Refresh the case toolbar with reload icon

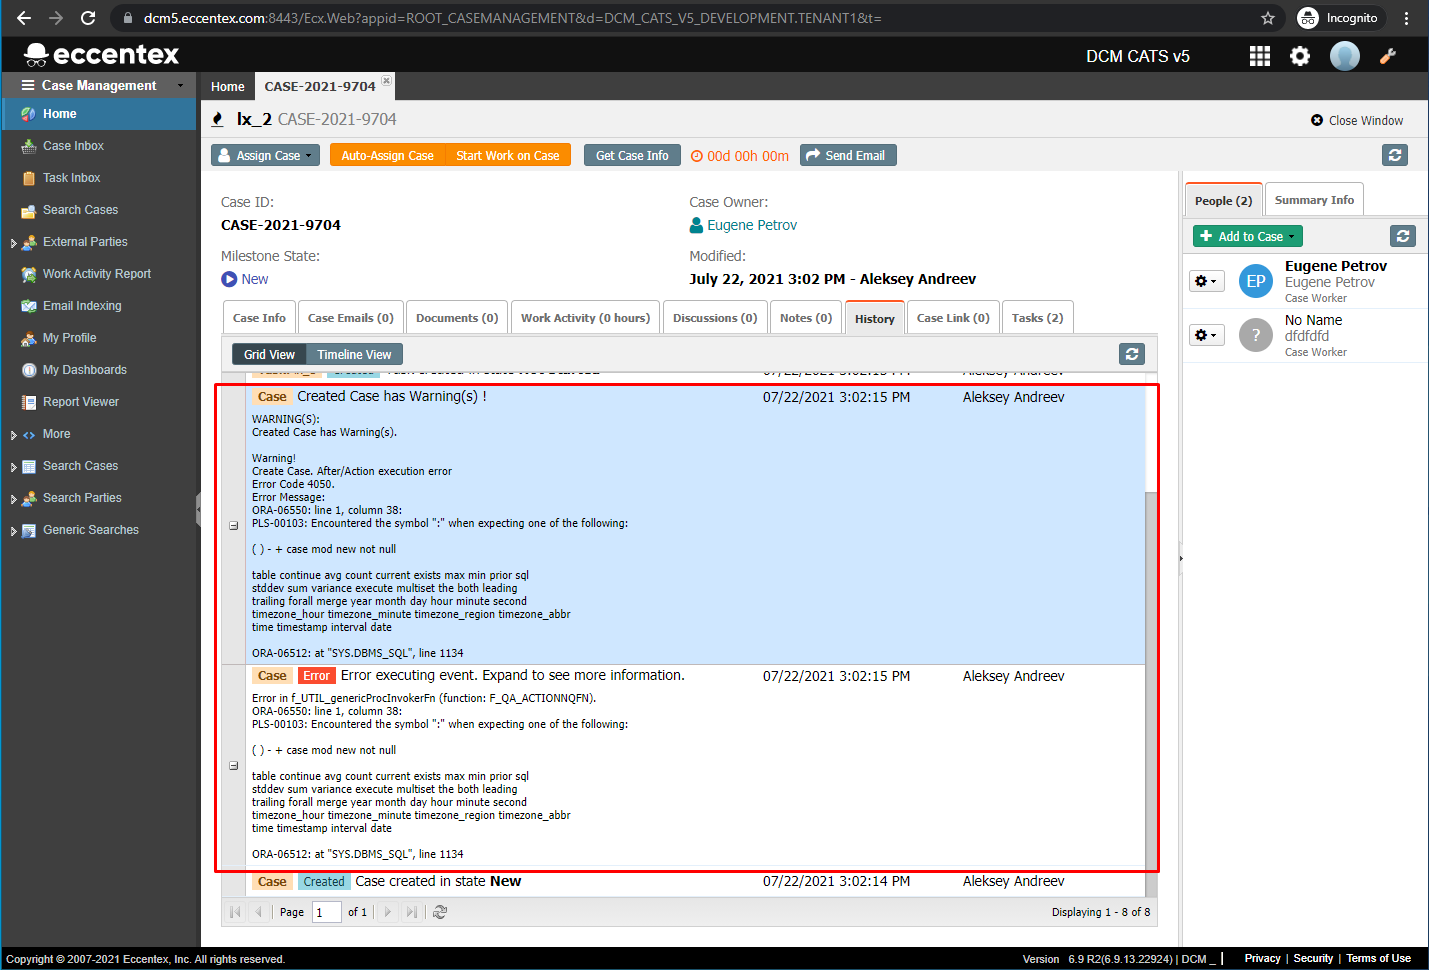[1395, 155]
